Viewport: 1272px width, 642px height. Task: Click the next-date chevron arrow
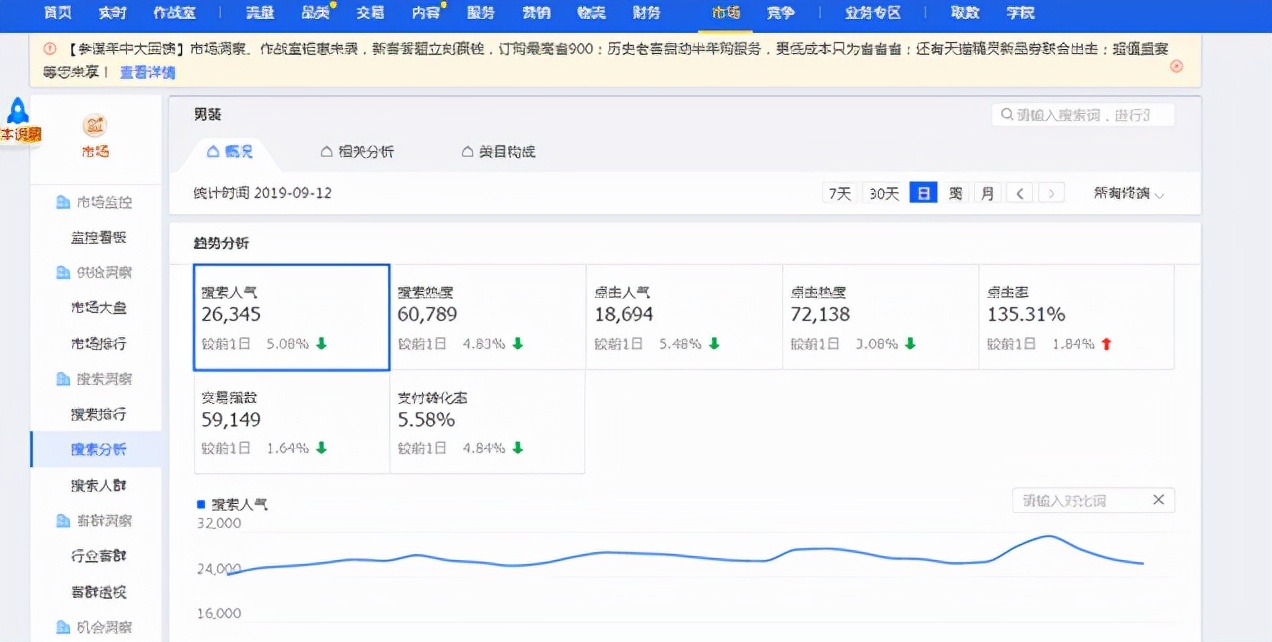1052,193
